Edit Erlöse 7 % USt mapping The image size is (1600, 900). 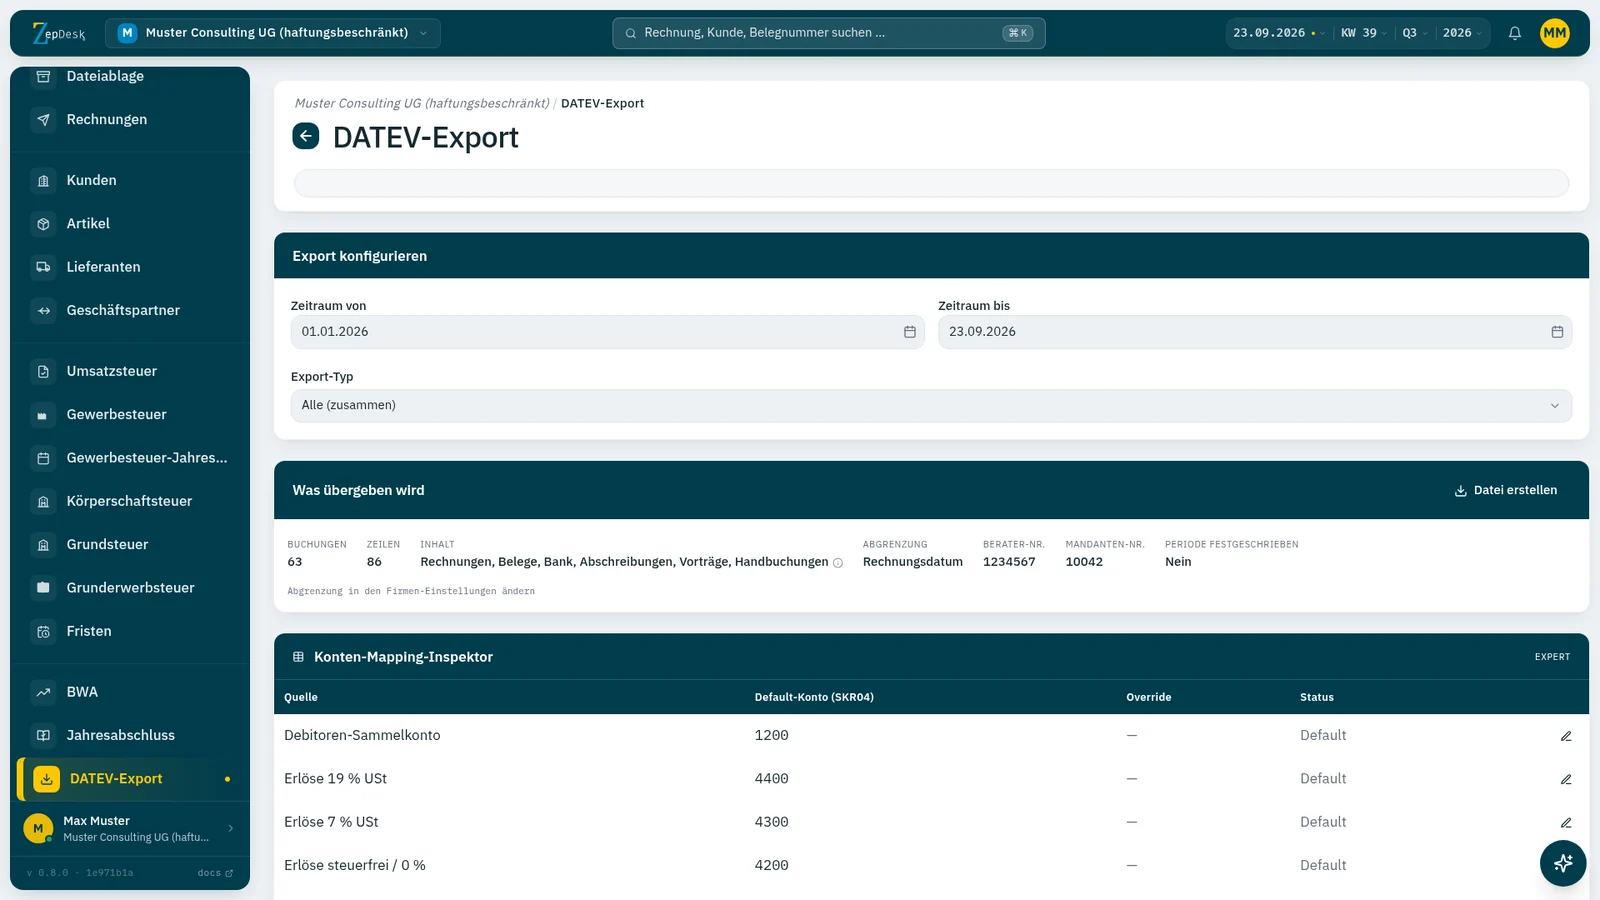[x=1566, y=823]
